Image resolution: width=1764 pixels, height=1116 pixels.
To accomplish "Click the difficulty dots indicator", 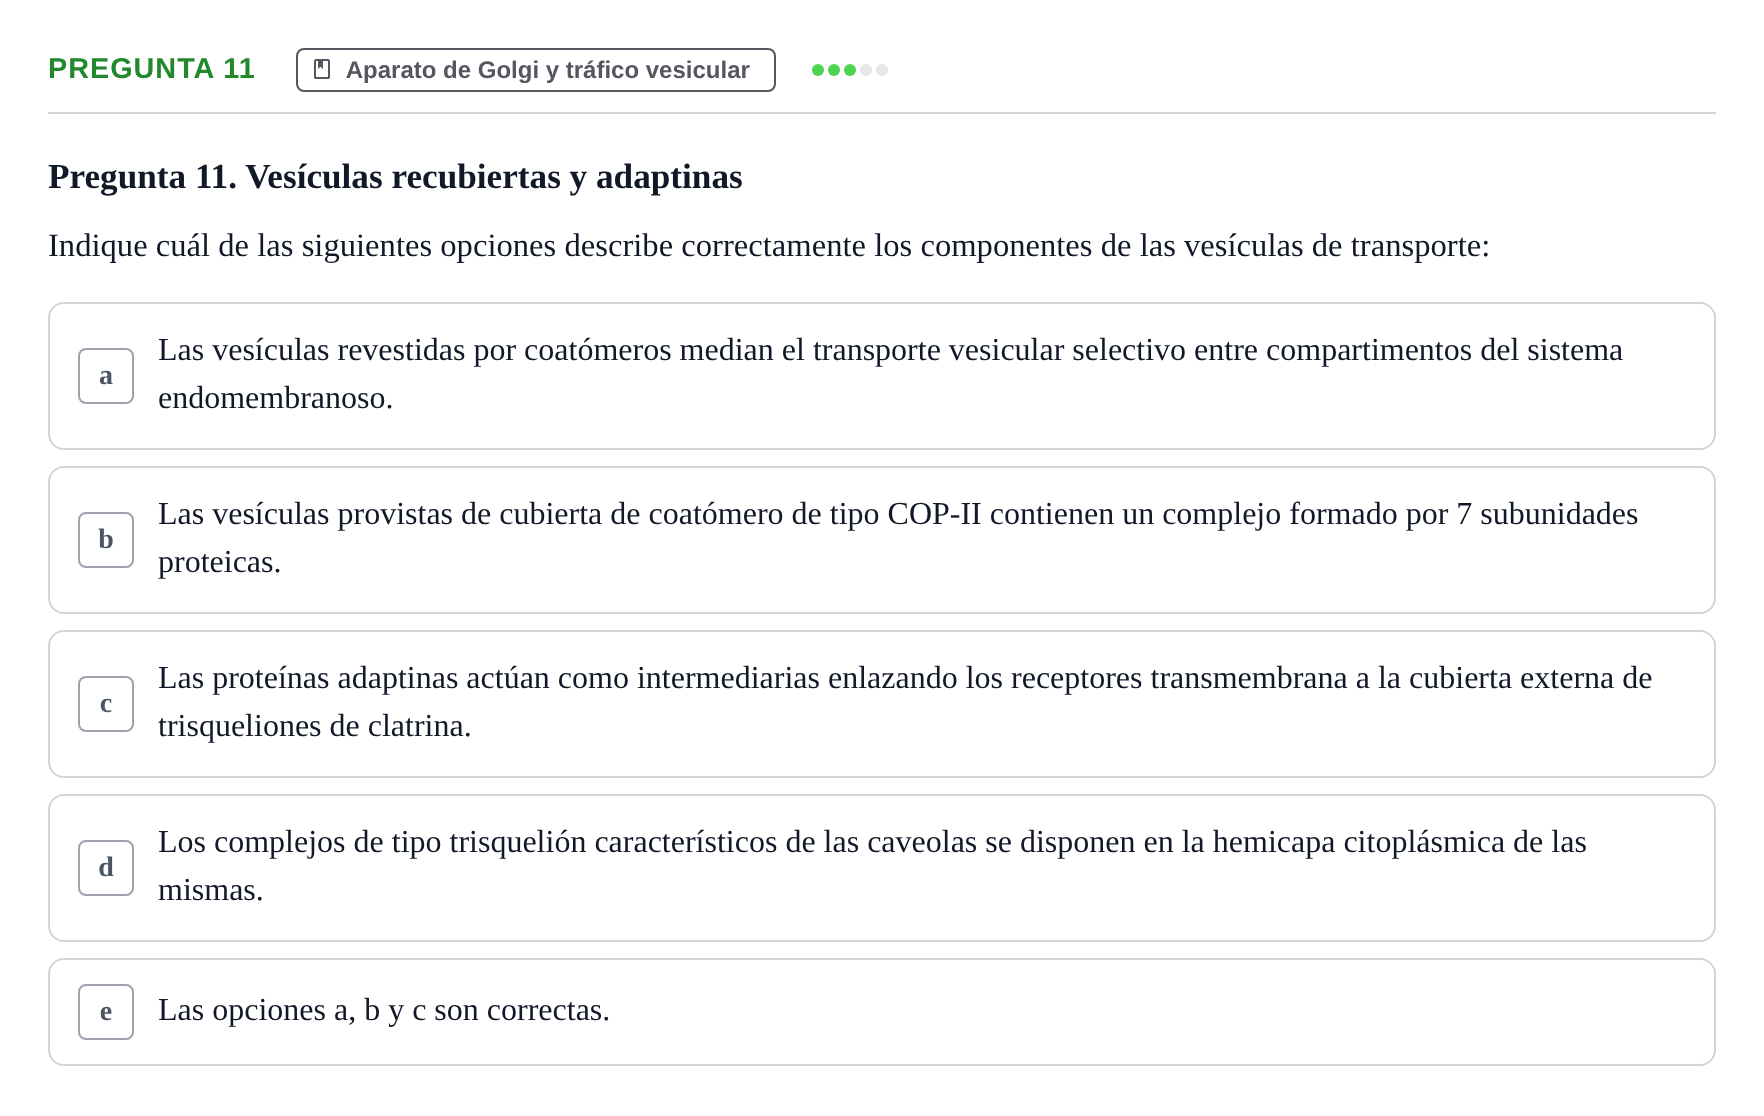I will pyautogui.click(x=850, y=70).
